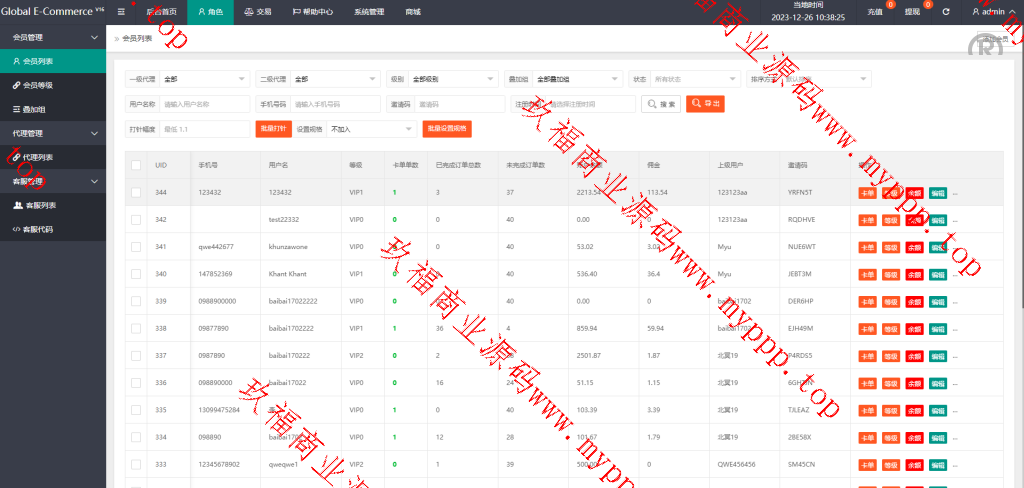
Task: Toggle the sidebar hamburger menu icon
Action: click(x=121, y=12)
